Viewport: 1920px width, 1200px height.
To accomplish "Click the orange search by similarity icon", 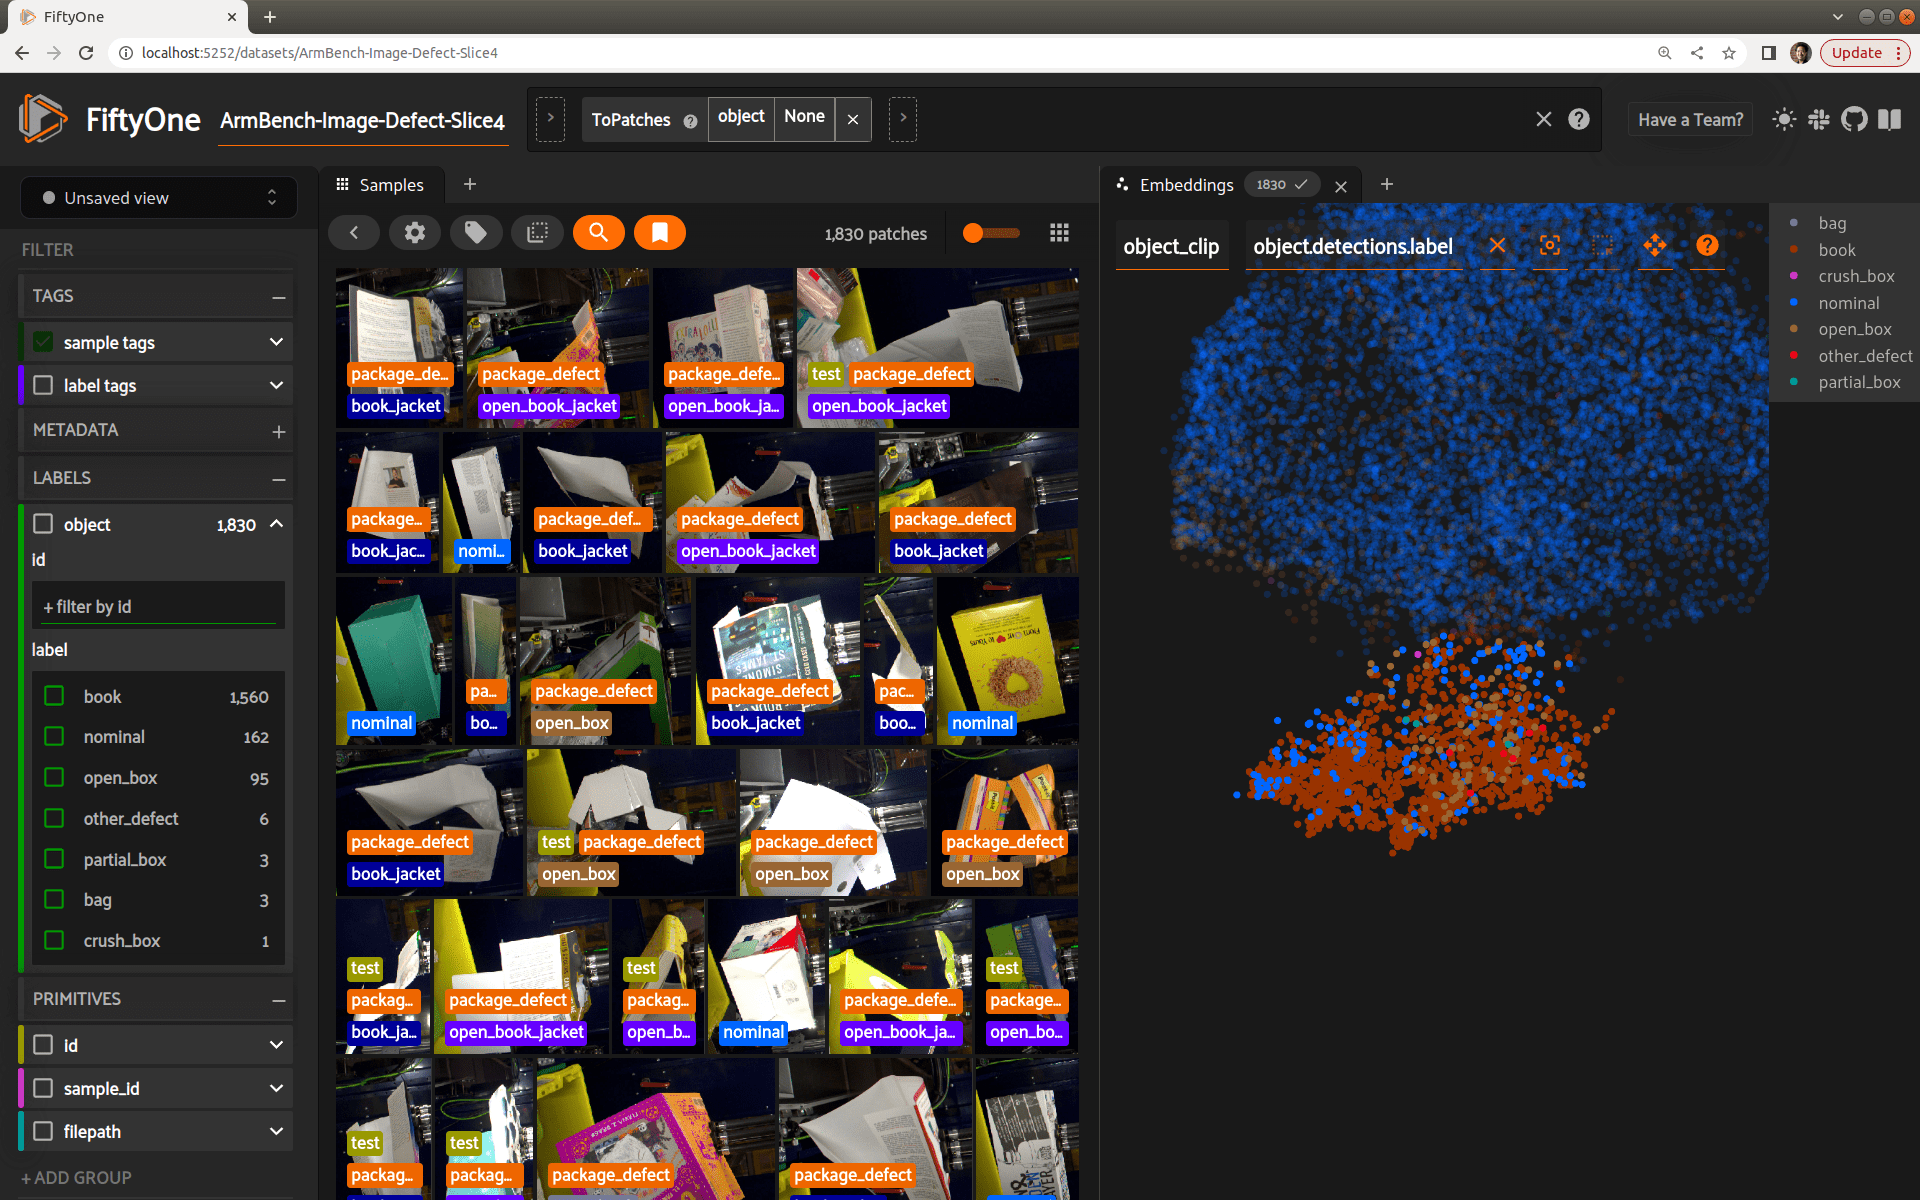I will pos(598,233).
